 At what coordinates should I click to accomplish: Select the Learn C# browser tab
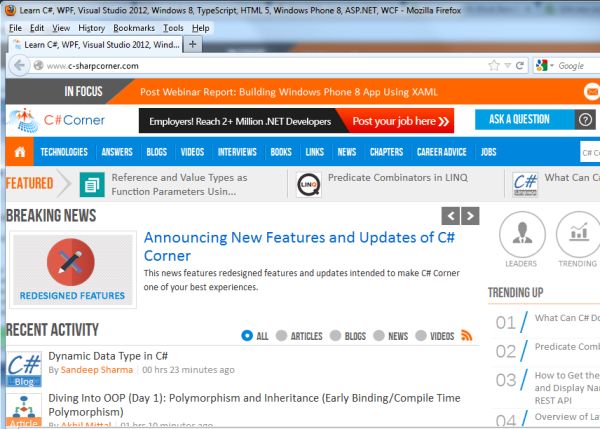[x=96, y=44]
